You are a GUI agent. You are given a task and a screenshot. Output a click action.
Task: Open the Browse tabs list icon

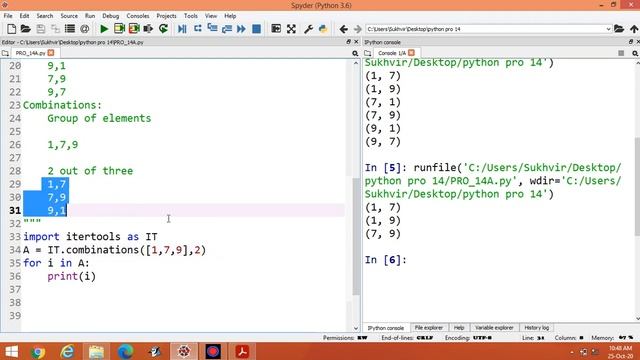[x=70, y=29]
